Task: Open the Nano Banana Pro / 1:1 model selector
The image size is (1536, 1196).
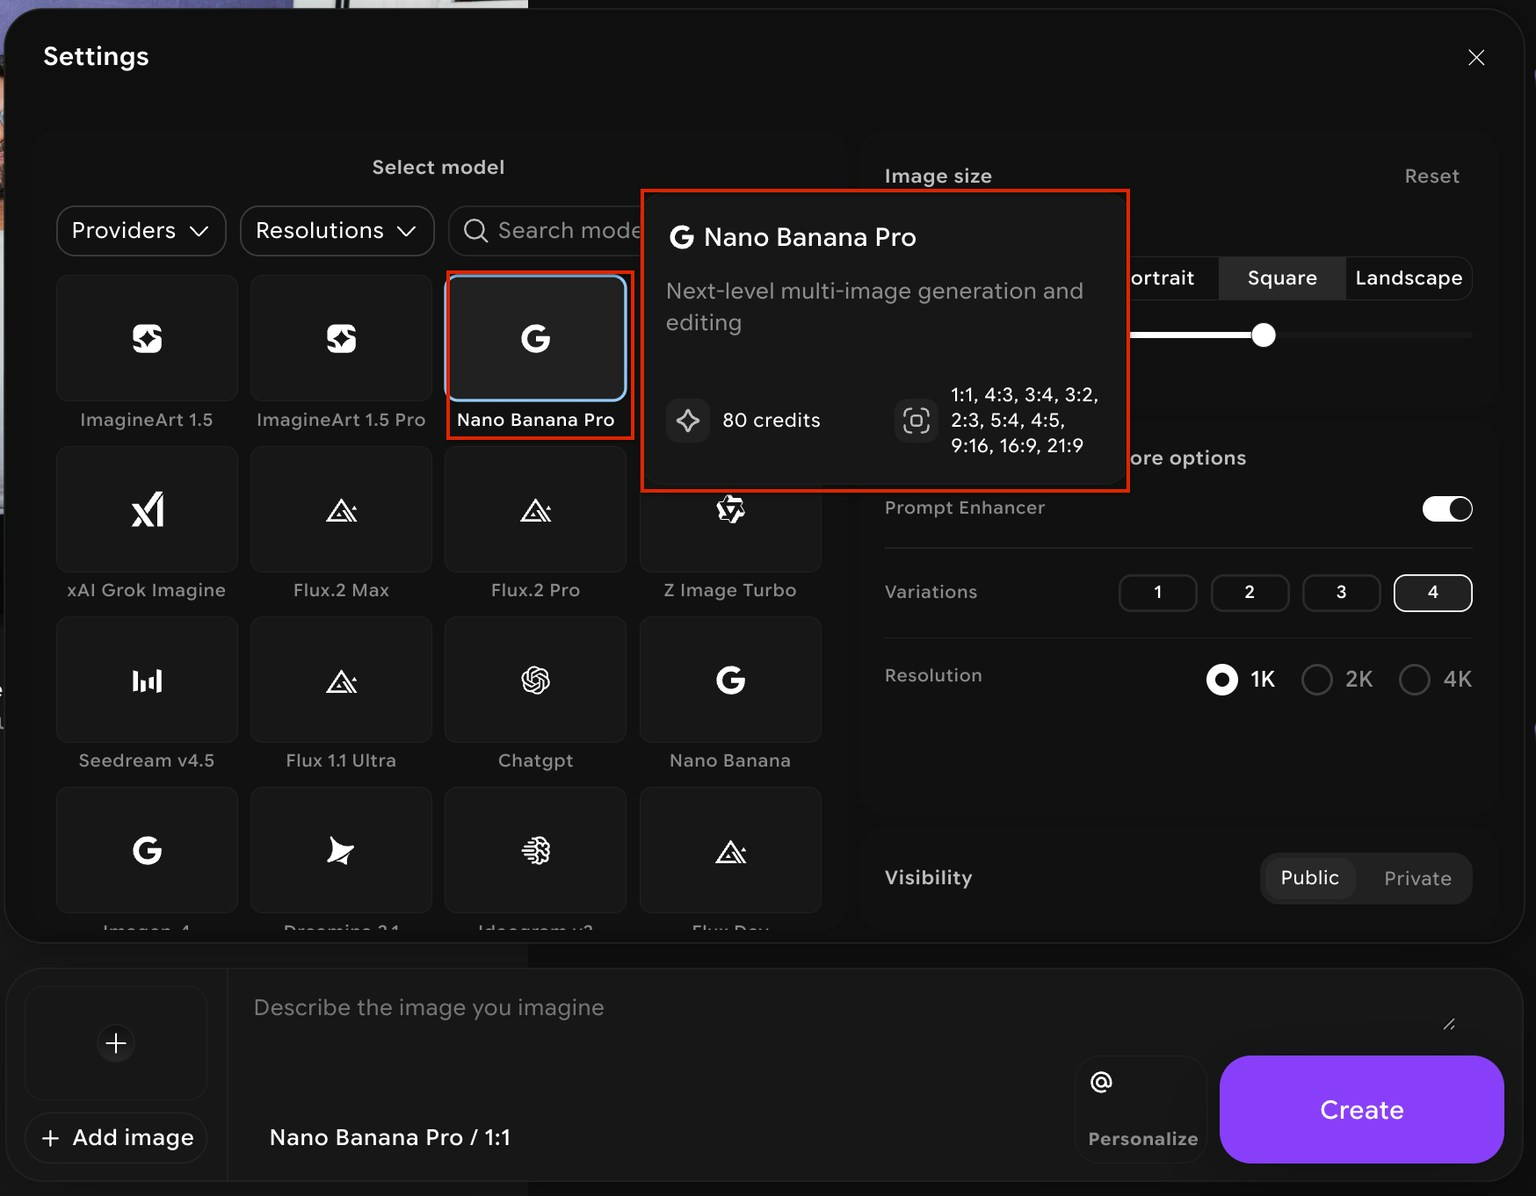Action: [390, 1138]
